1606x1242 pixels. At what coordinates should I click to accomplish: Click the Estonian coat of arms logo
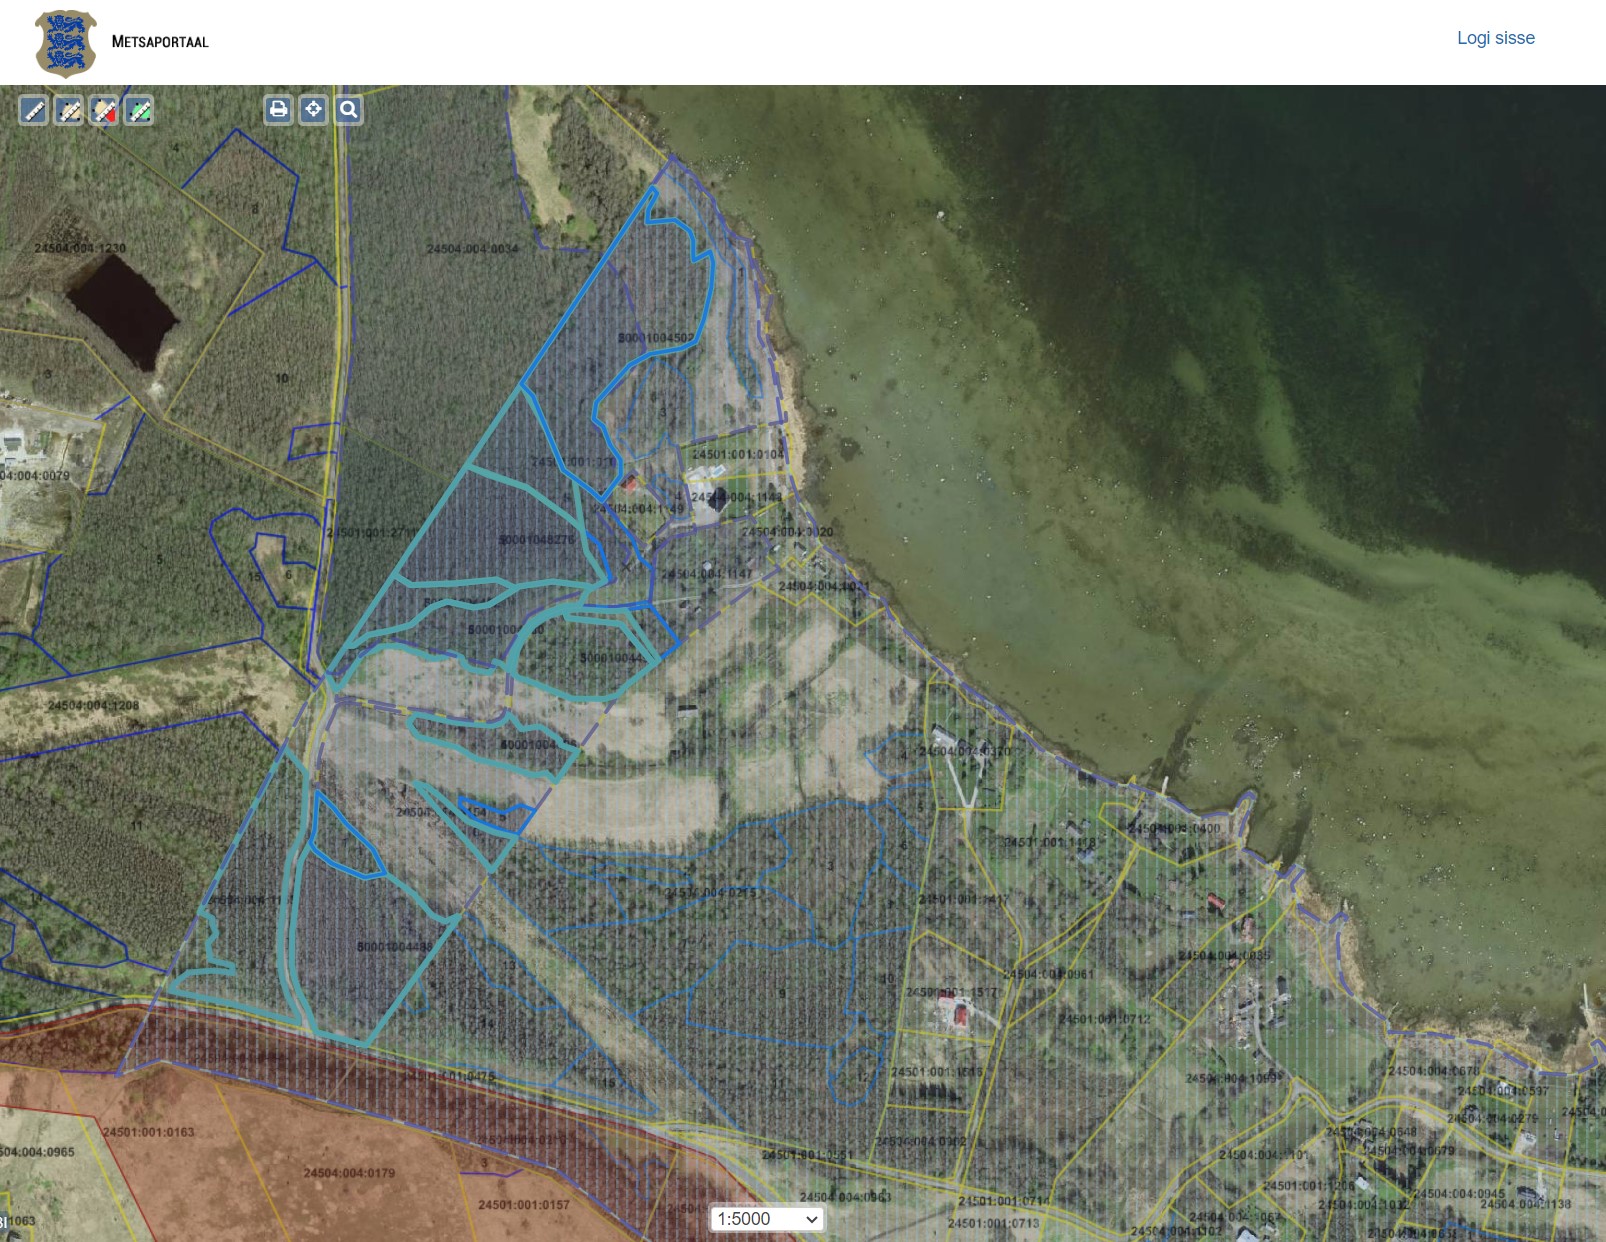pos(66,43)
